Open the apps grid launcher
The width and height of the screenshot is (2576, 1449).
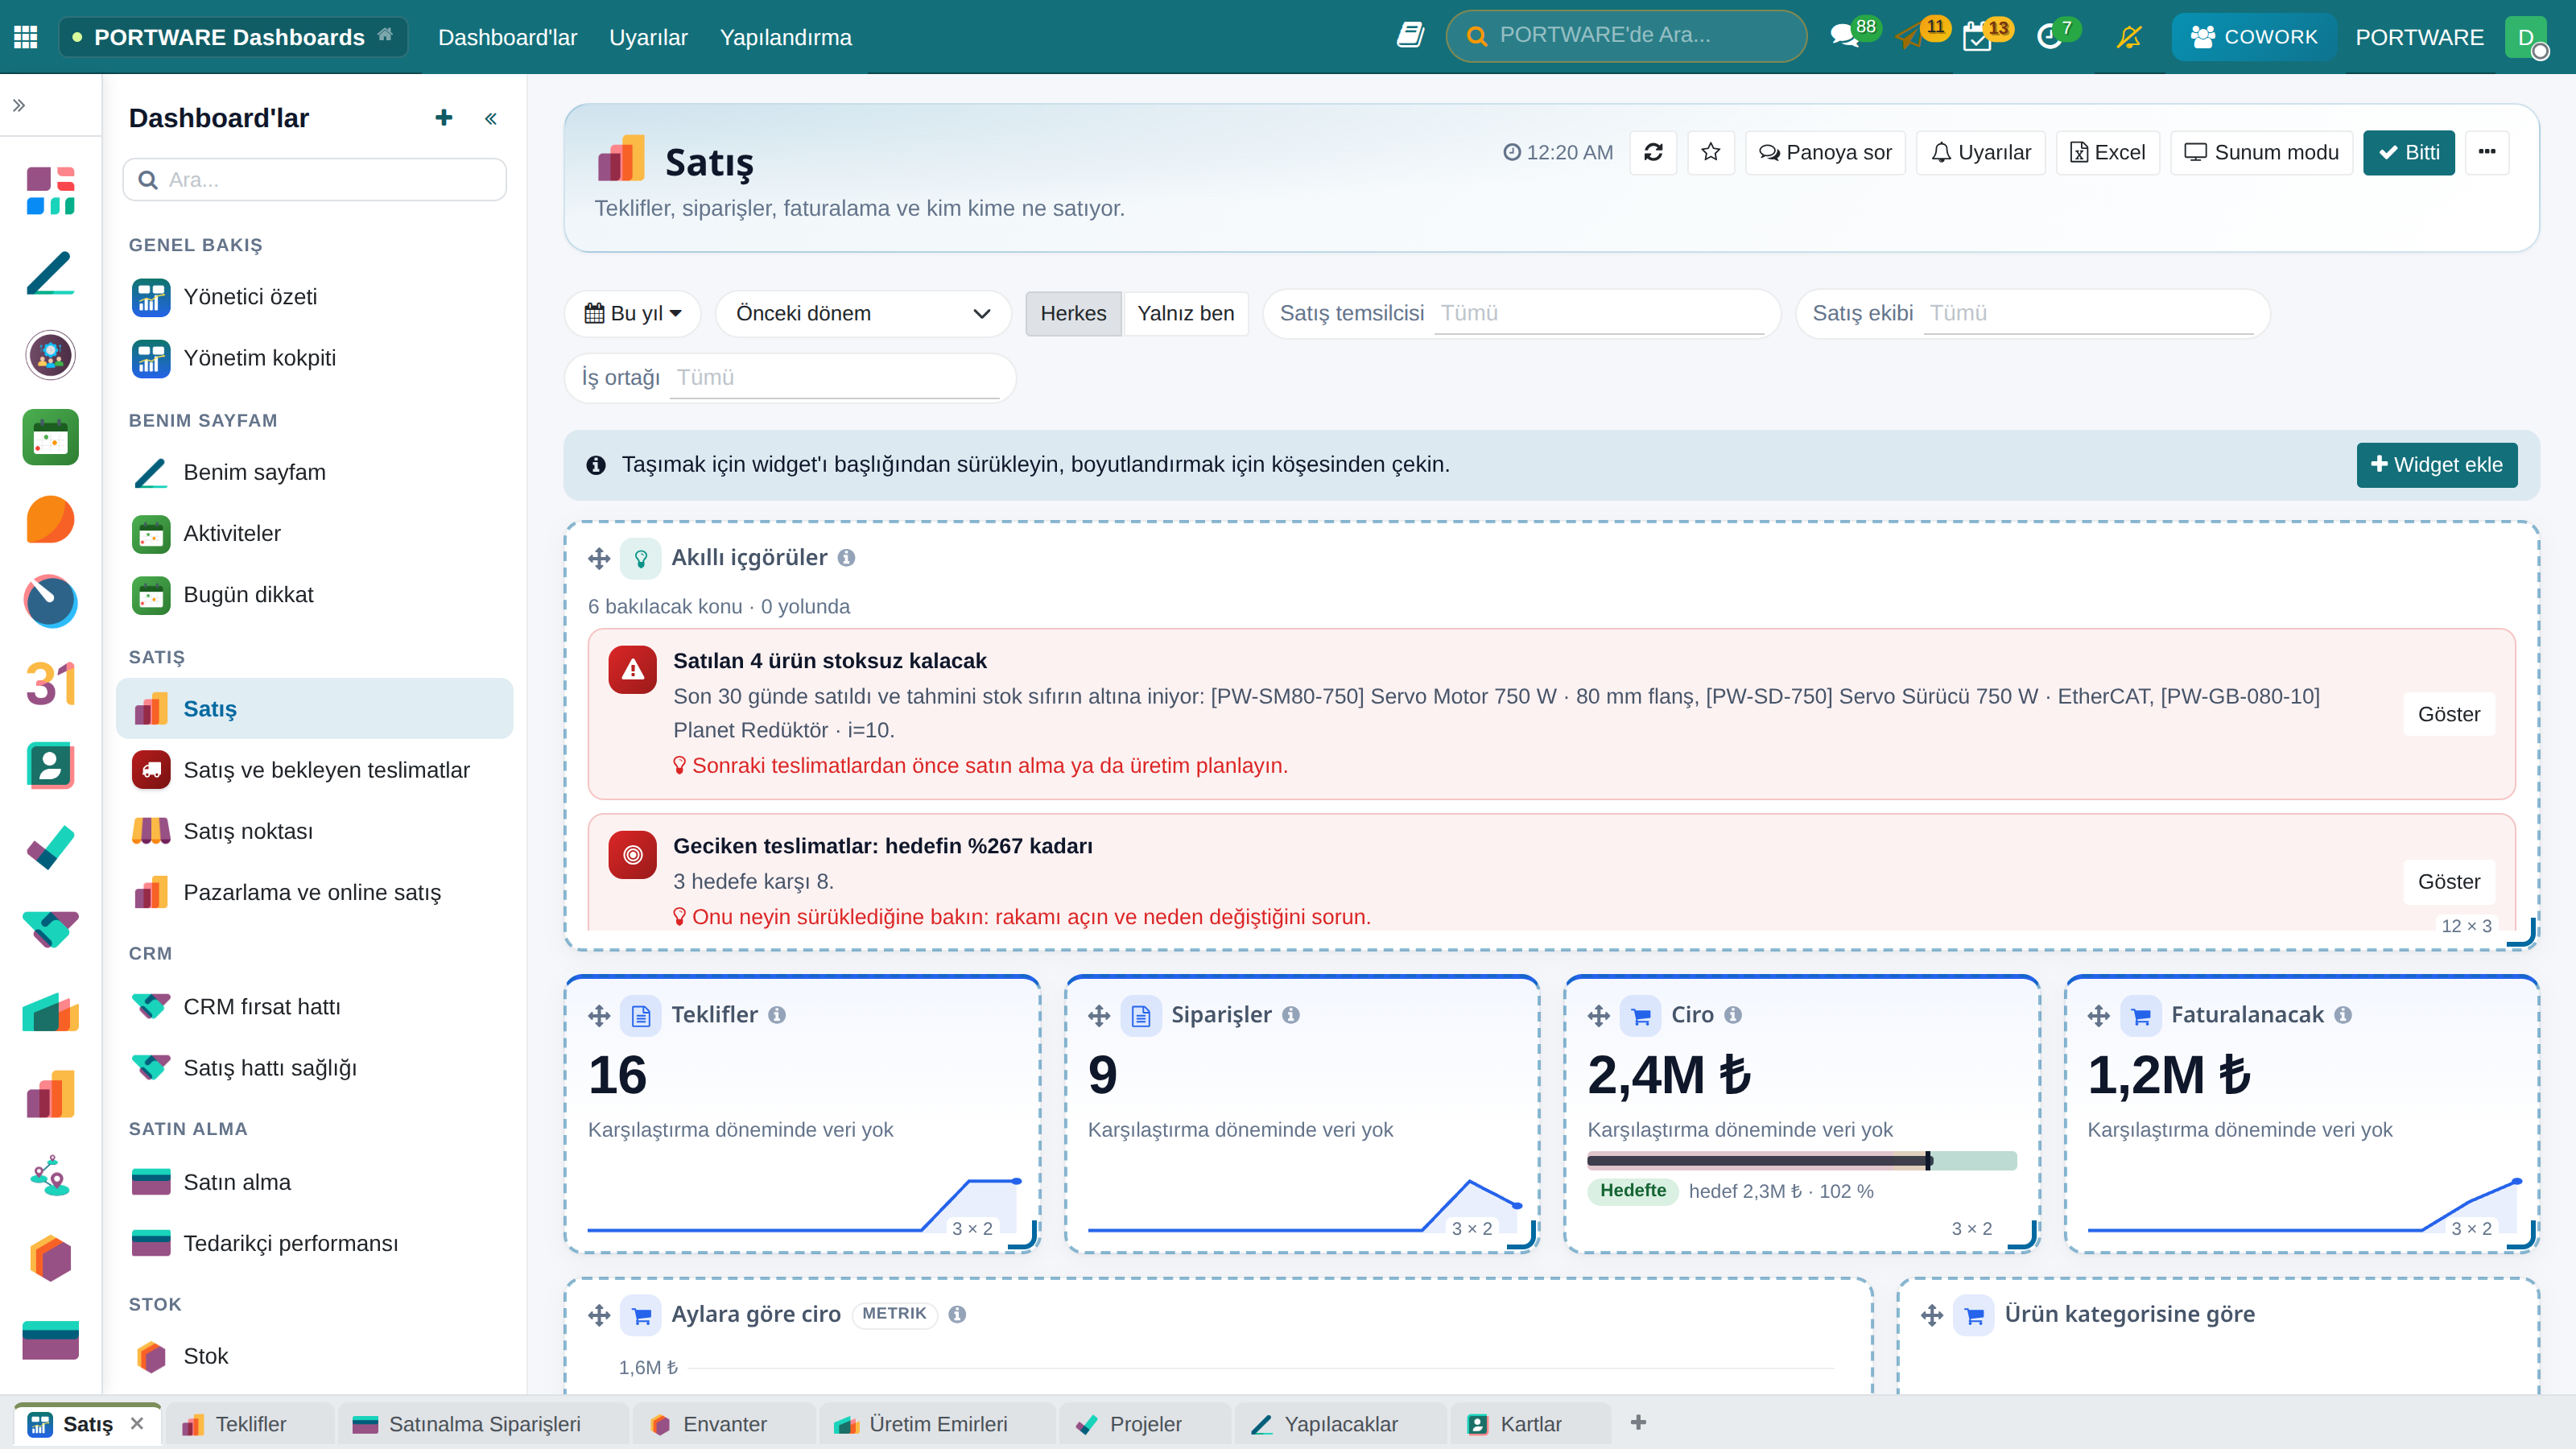[x=26, y=37]
